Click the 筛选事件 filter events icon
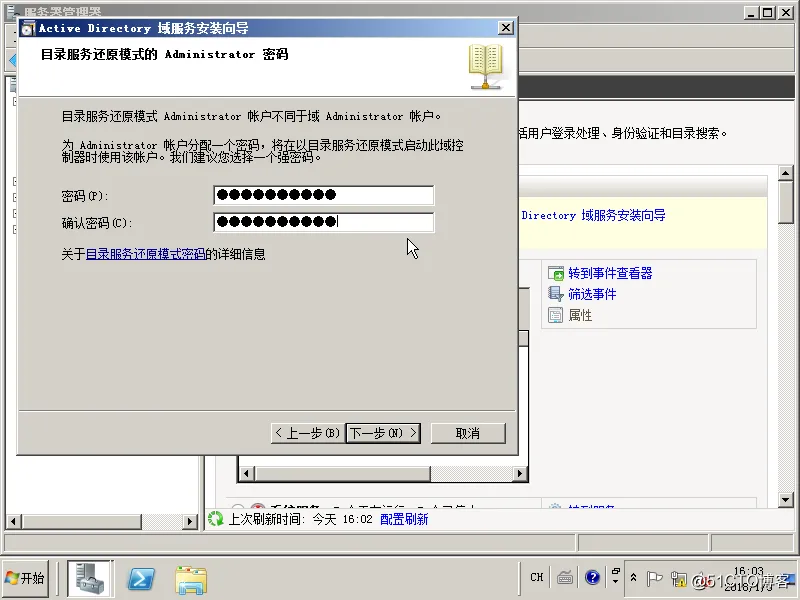The width and height of the screenshot is (800, 600). pos(557,294)
